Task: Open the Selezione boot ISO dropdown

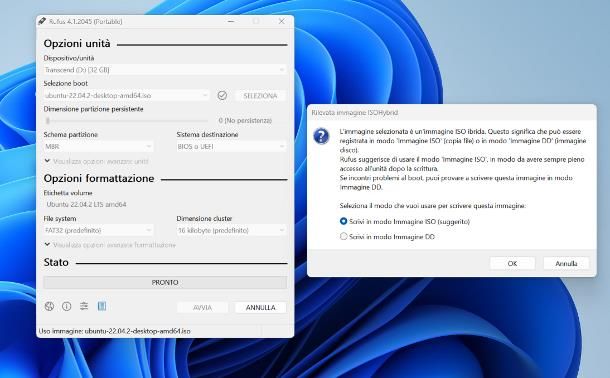Action: pos(126,96)
